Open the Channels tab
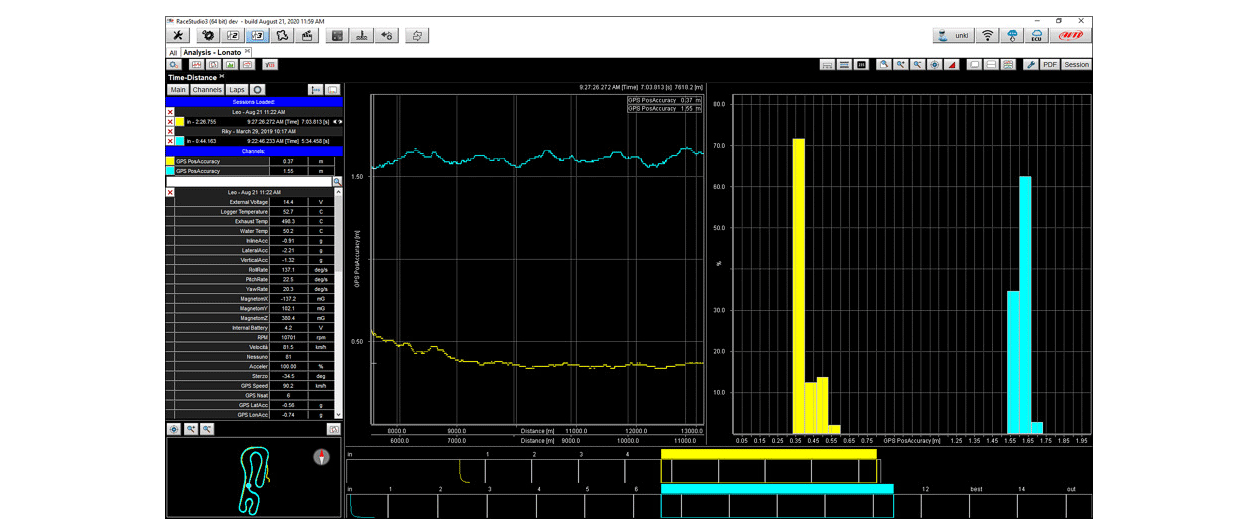 click(207, 90)
